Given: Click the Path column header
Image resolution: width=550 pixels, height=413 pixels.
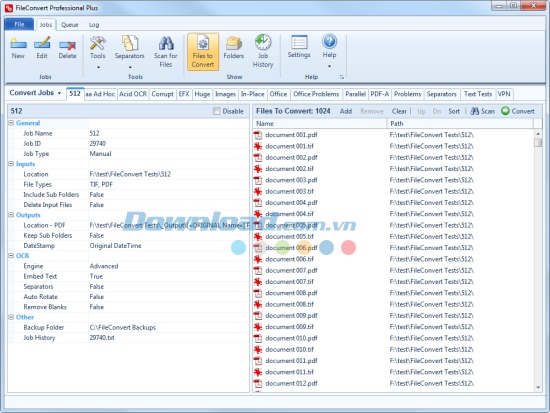Looking at the screenshot, I should [460, 124].
